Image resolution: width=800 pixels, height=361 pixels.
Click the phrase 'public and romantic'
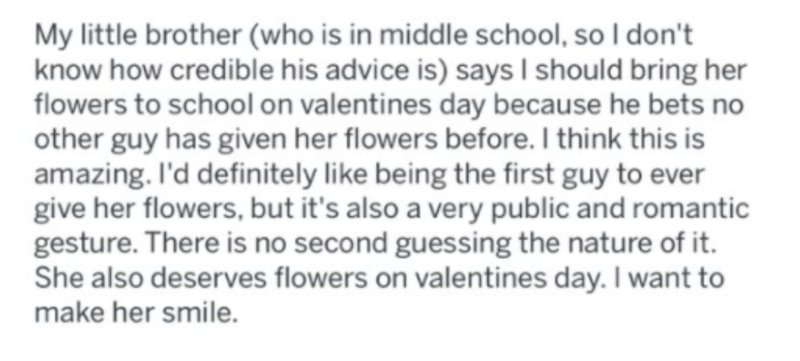(x=620, y=210)
